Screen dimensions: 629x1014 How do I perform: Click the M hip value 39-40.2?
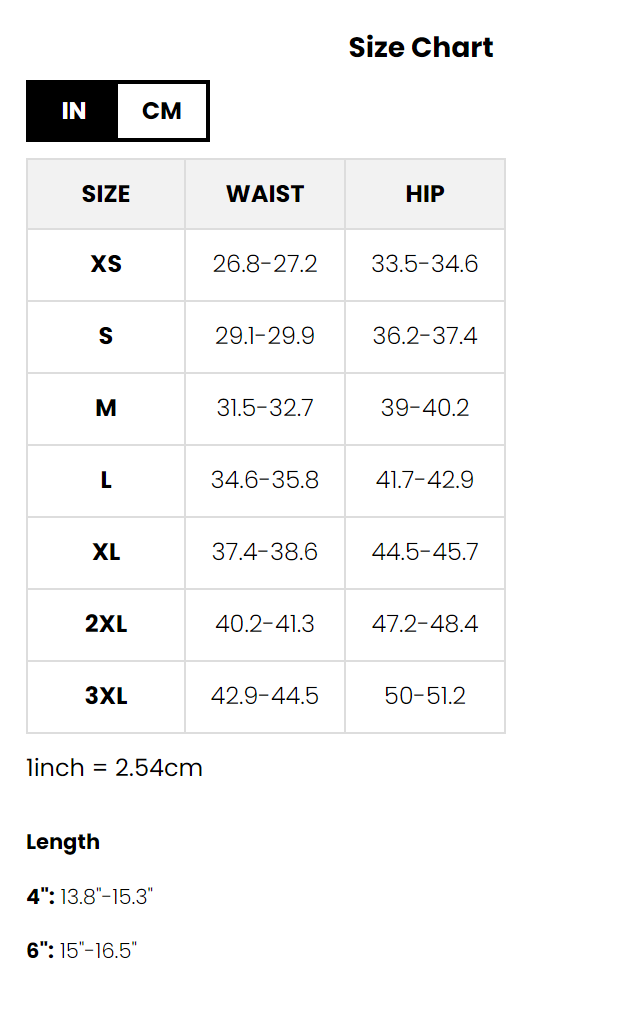425,409
